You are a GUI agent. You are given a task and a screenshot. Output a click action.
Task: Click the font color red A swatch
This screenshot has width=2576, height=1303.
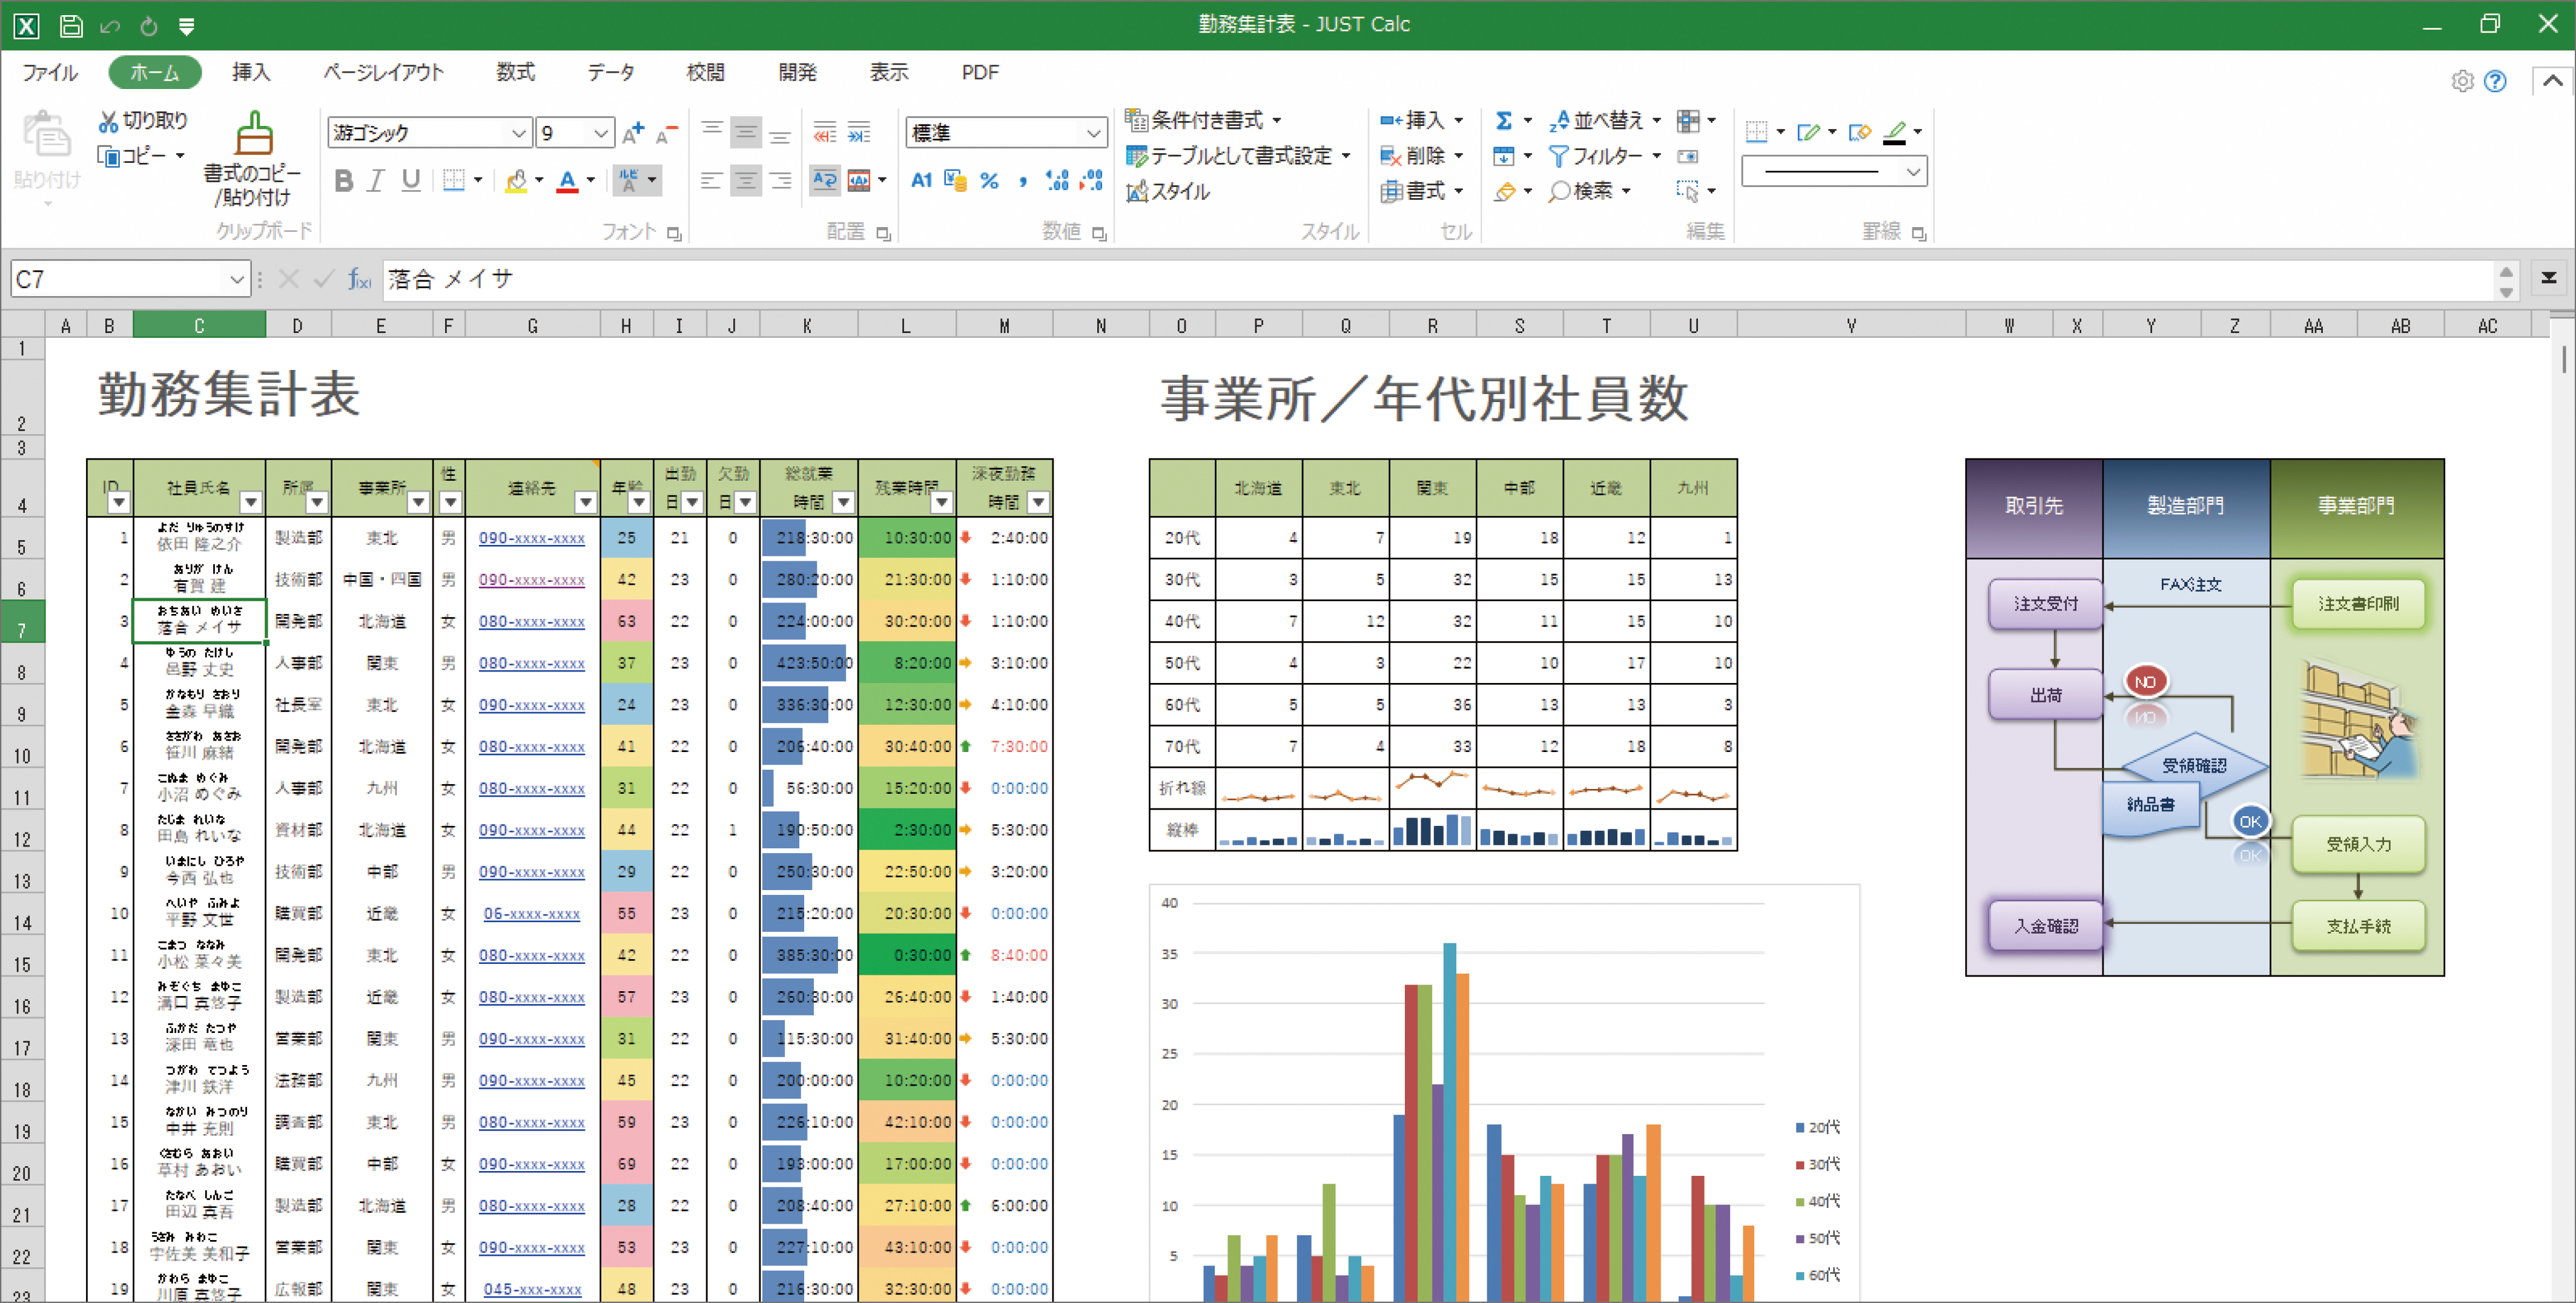tap(567, 181)
